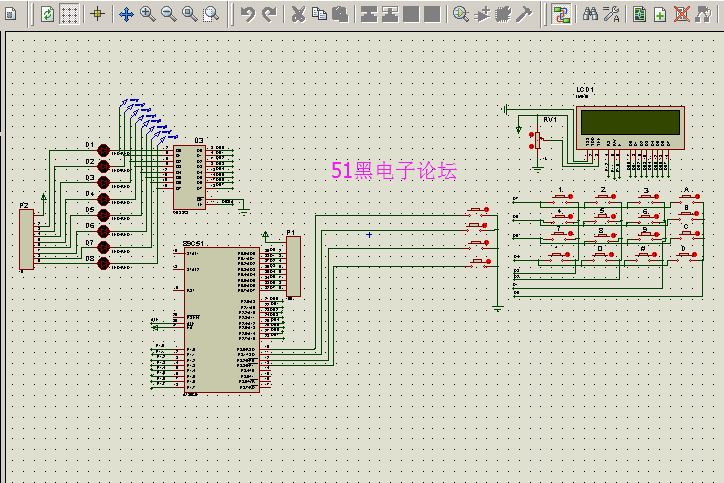
Task: Choose the block delete tool
Action: tap(432, 14)
